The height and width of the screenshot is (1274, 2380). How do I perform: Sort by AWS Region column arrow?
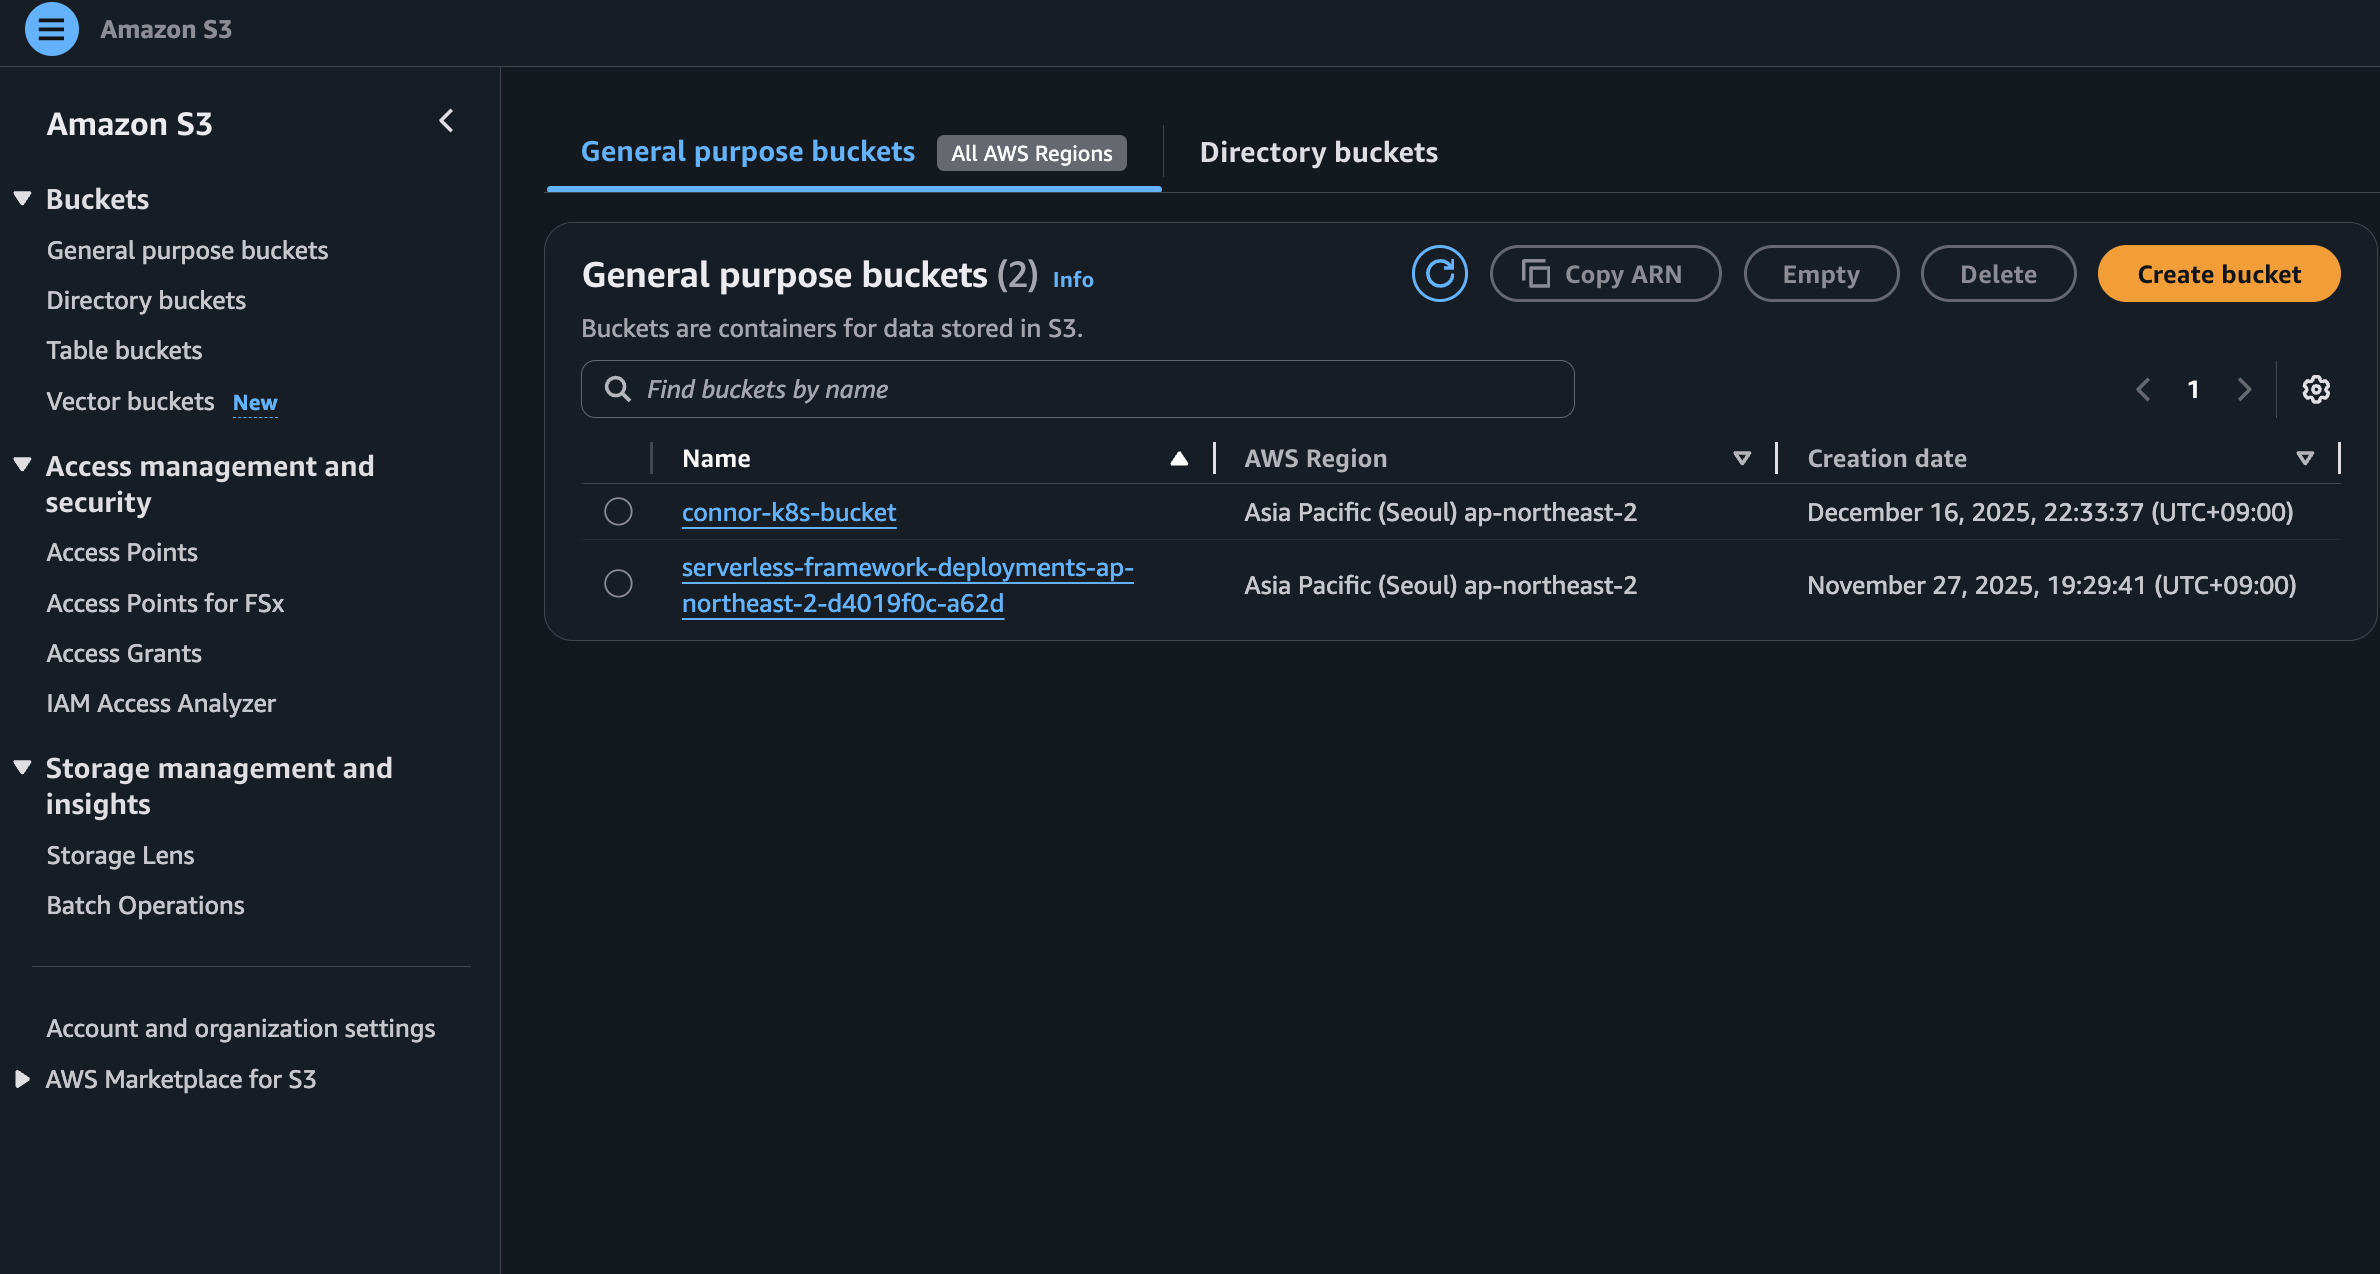1742,458
